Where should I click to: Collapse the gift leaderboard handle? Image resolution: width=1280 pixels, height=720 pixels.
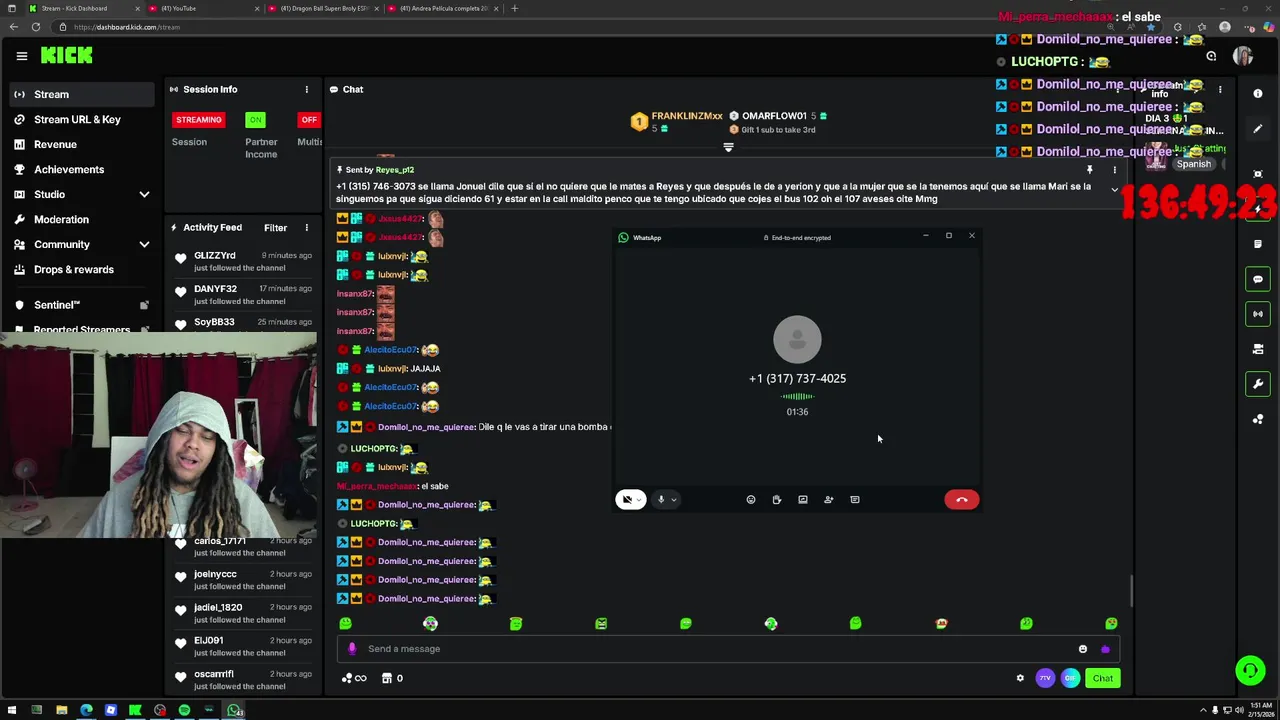point(728,147)
